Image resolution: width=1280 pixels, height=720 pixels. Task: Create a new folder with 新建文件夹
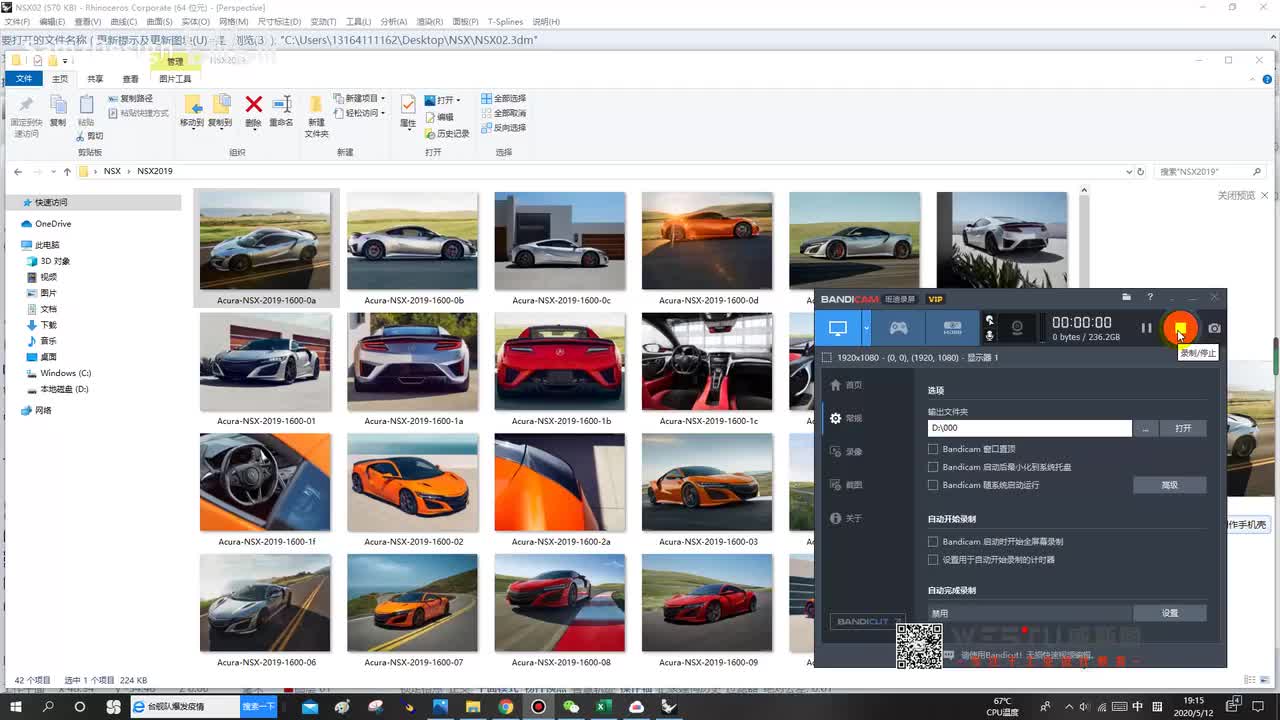(316, 117)
